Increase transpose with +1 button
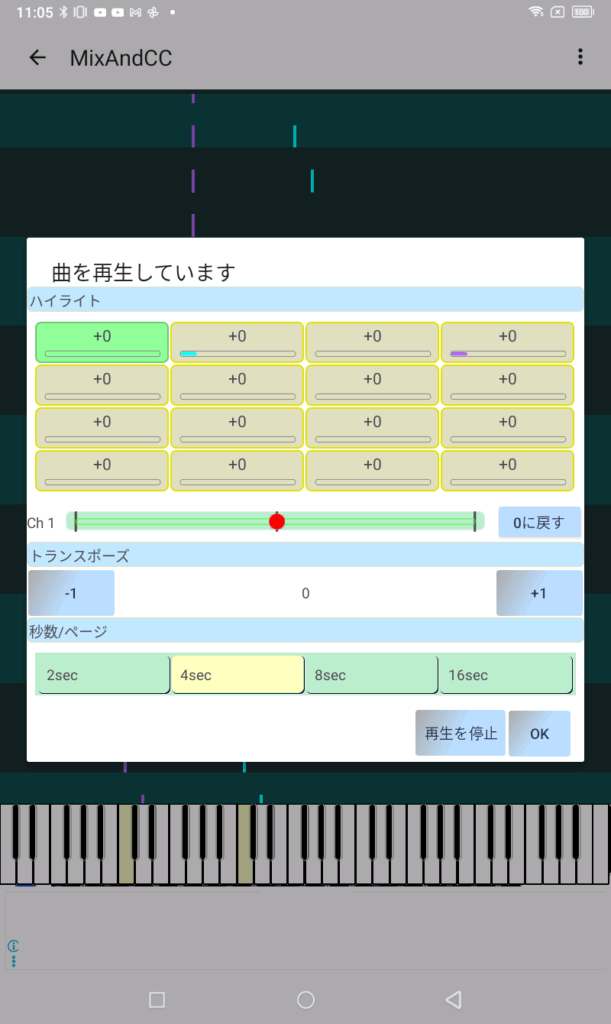Image resolution: width=611 pixels, height=1024 pixels. tap(539, 593)
